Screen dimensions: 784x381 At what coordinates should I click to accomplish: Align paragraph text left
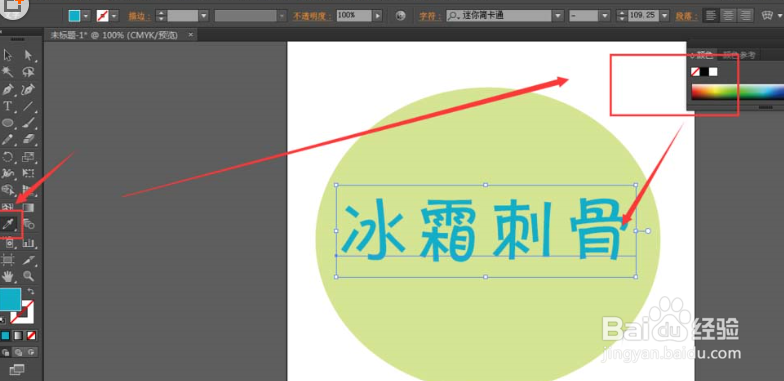click(710, 16)
